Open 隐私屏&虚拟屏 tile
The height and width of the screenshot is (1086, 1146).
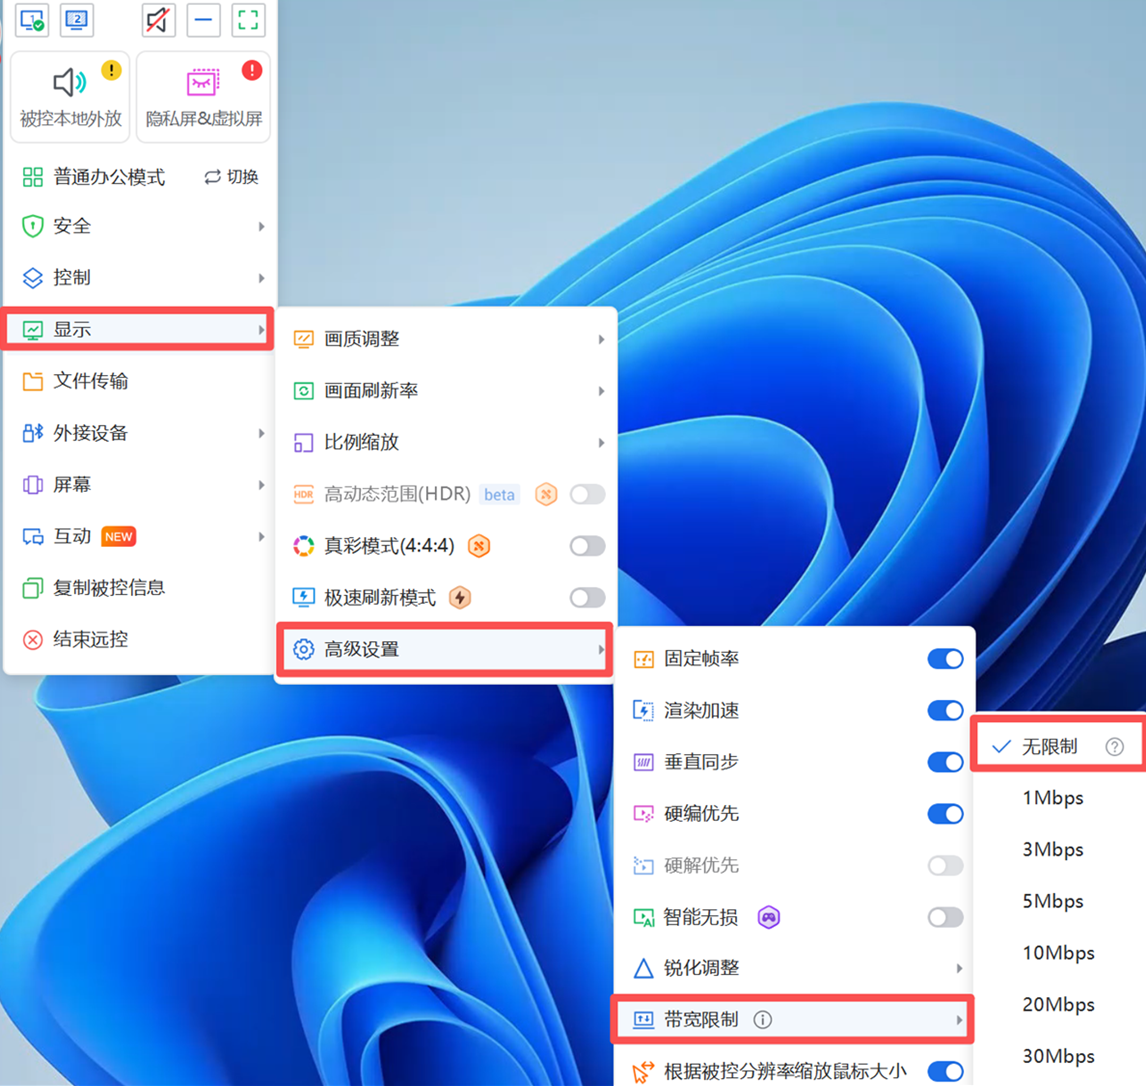pos(203,96)
